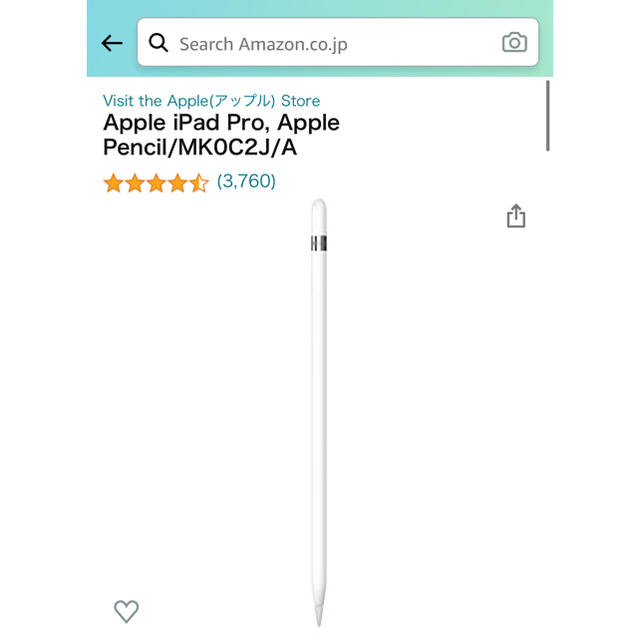
Task: Click the half-filled fifth rating star
Action: pyautogui.click(x=199, y=182)
